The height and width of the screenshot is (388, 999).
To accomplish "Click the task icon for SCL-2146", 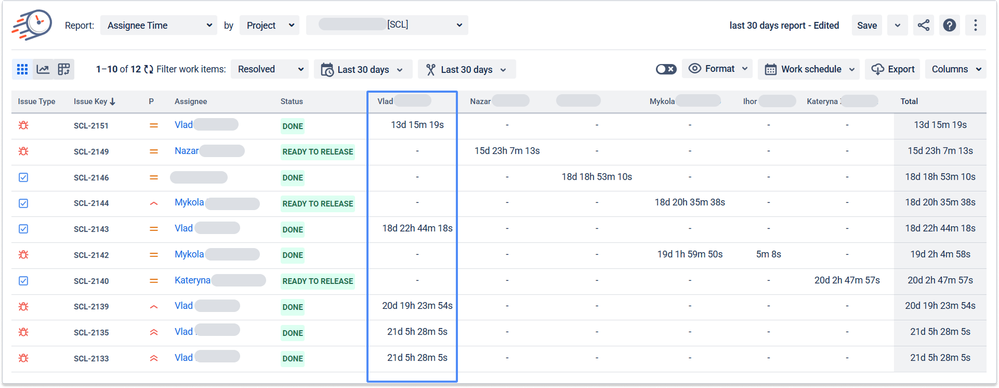I will coord(24,178).
